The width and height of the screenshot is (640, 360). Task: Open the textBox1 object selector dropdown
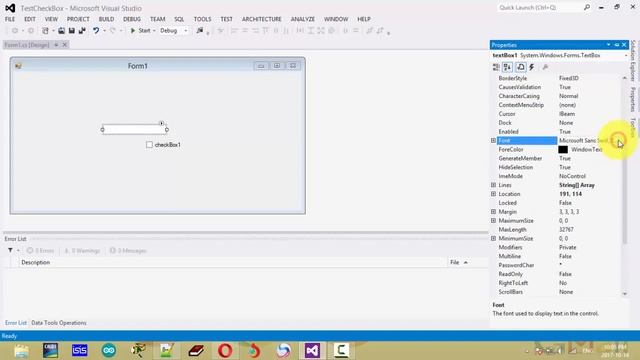pos(626,55)
